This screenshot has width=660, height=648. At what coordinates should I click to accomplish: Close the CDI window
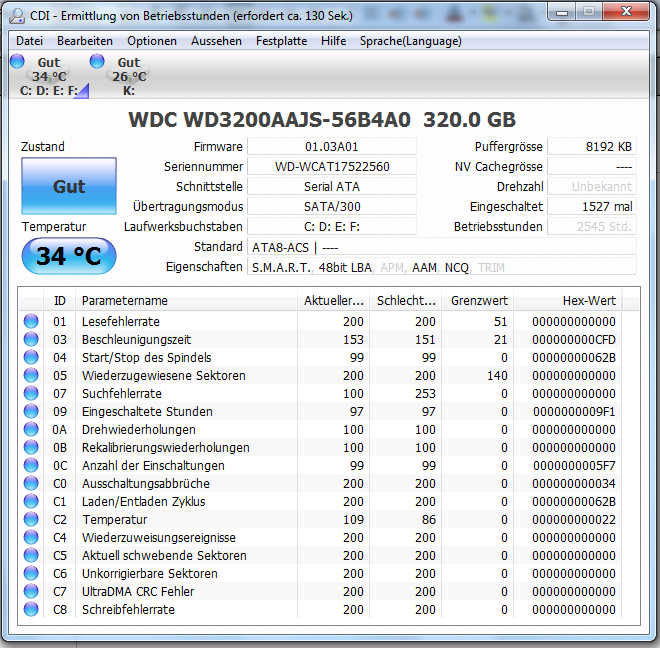(x=626, y=11)
